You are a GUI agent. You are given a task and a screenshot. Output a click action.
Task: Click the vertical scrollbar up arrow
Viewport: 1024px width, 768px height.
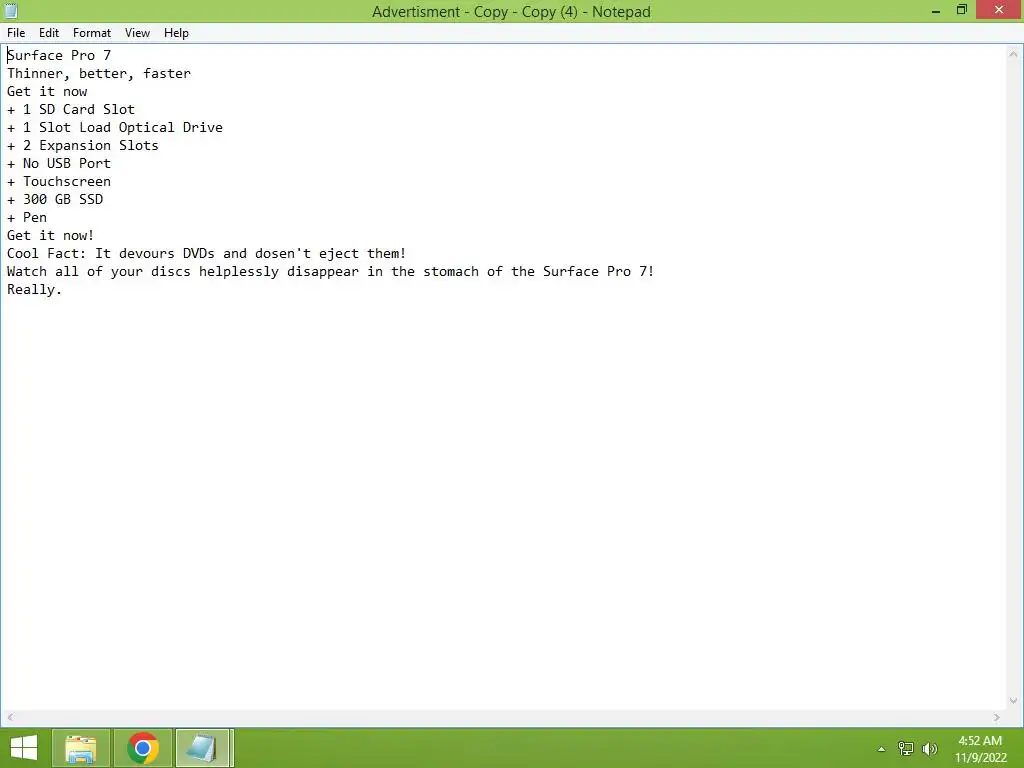1013,54
